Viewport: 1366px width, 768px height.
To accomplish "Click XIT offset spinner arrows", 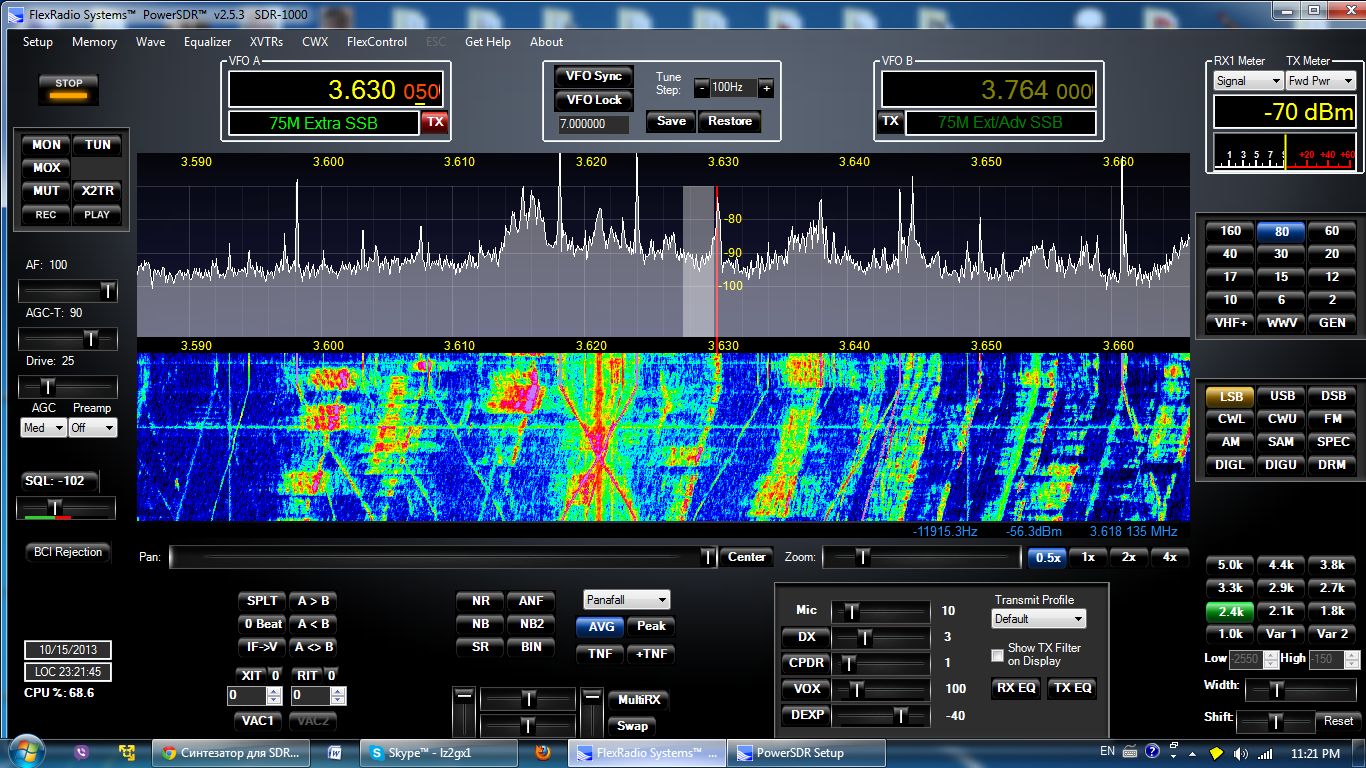I will coord(273,695).
